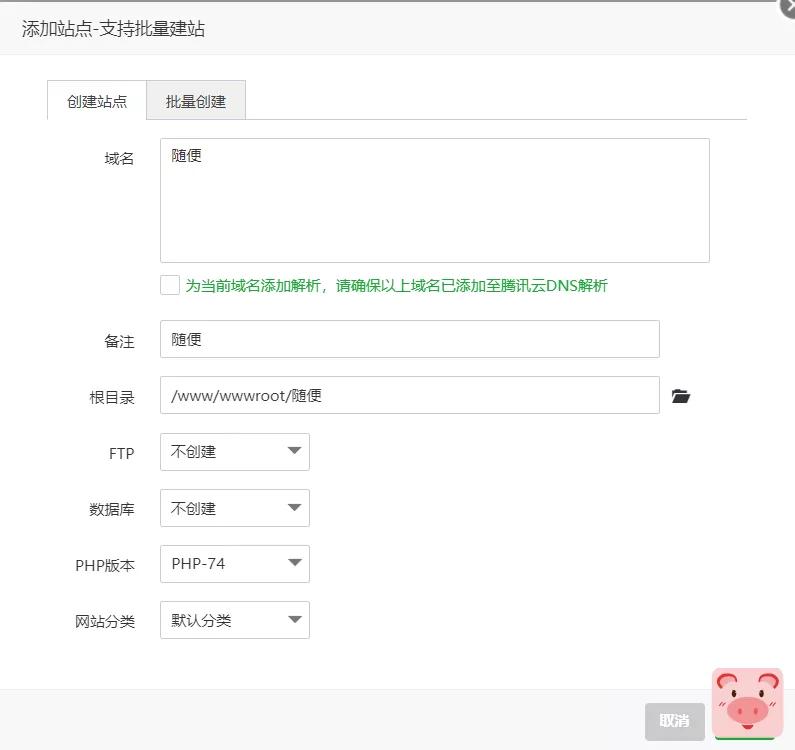This screenshot has height=750, width=795.
Task: Close the Add Site dialog
Action: point(787,8)
